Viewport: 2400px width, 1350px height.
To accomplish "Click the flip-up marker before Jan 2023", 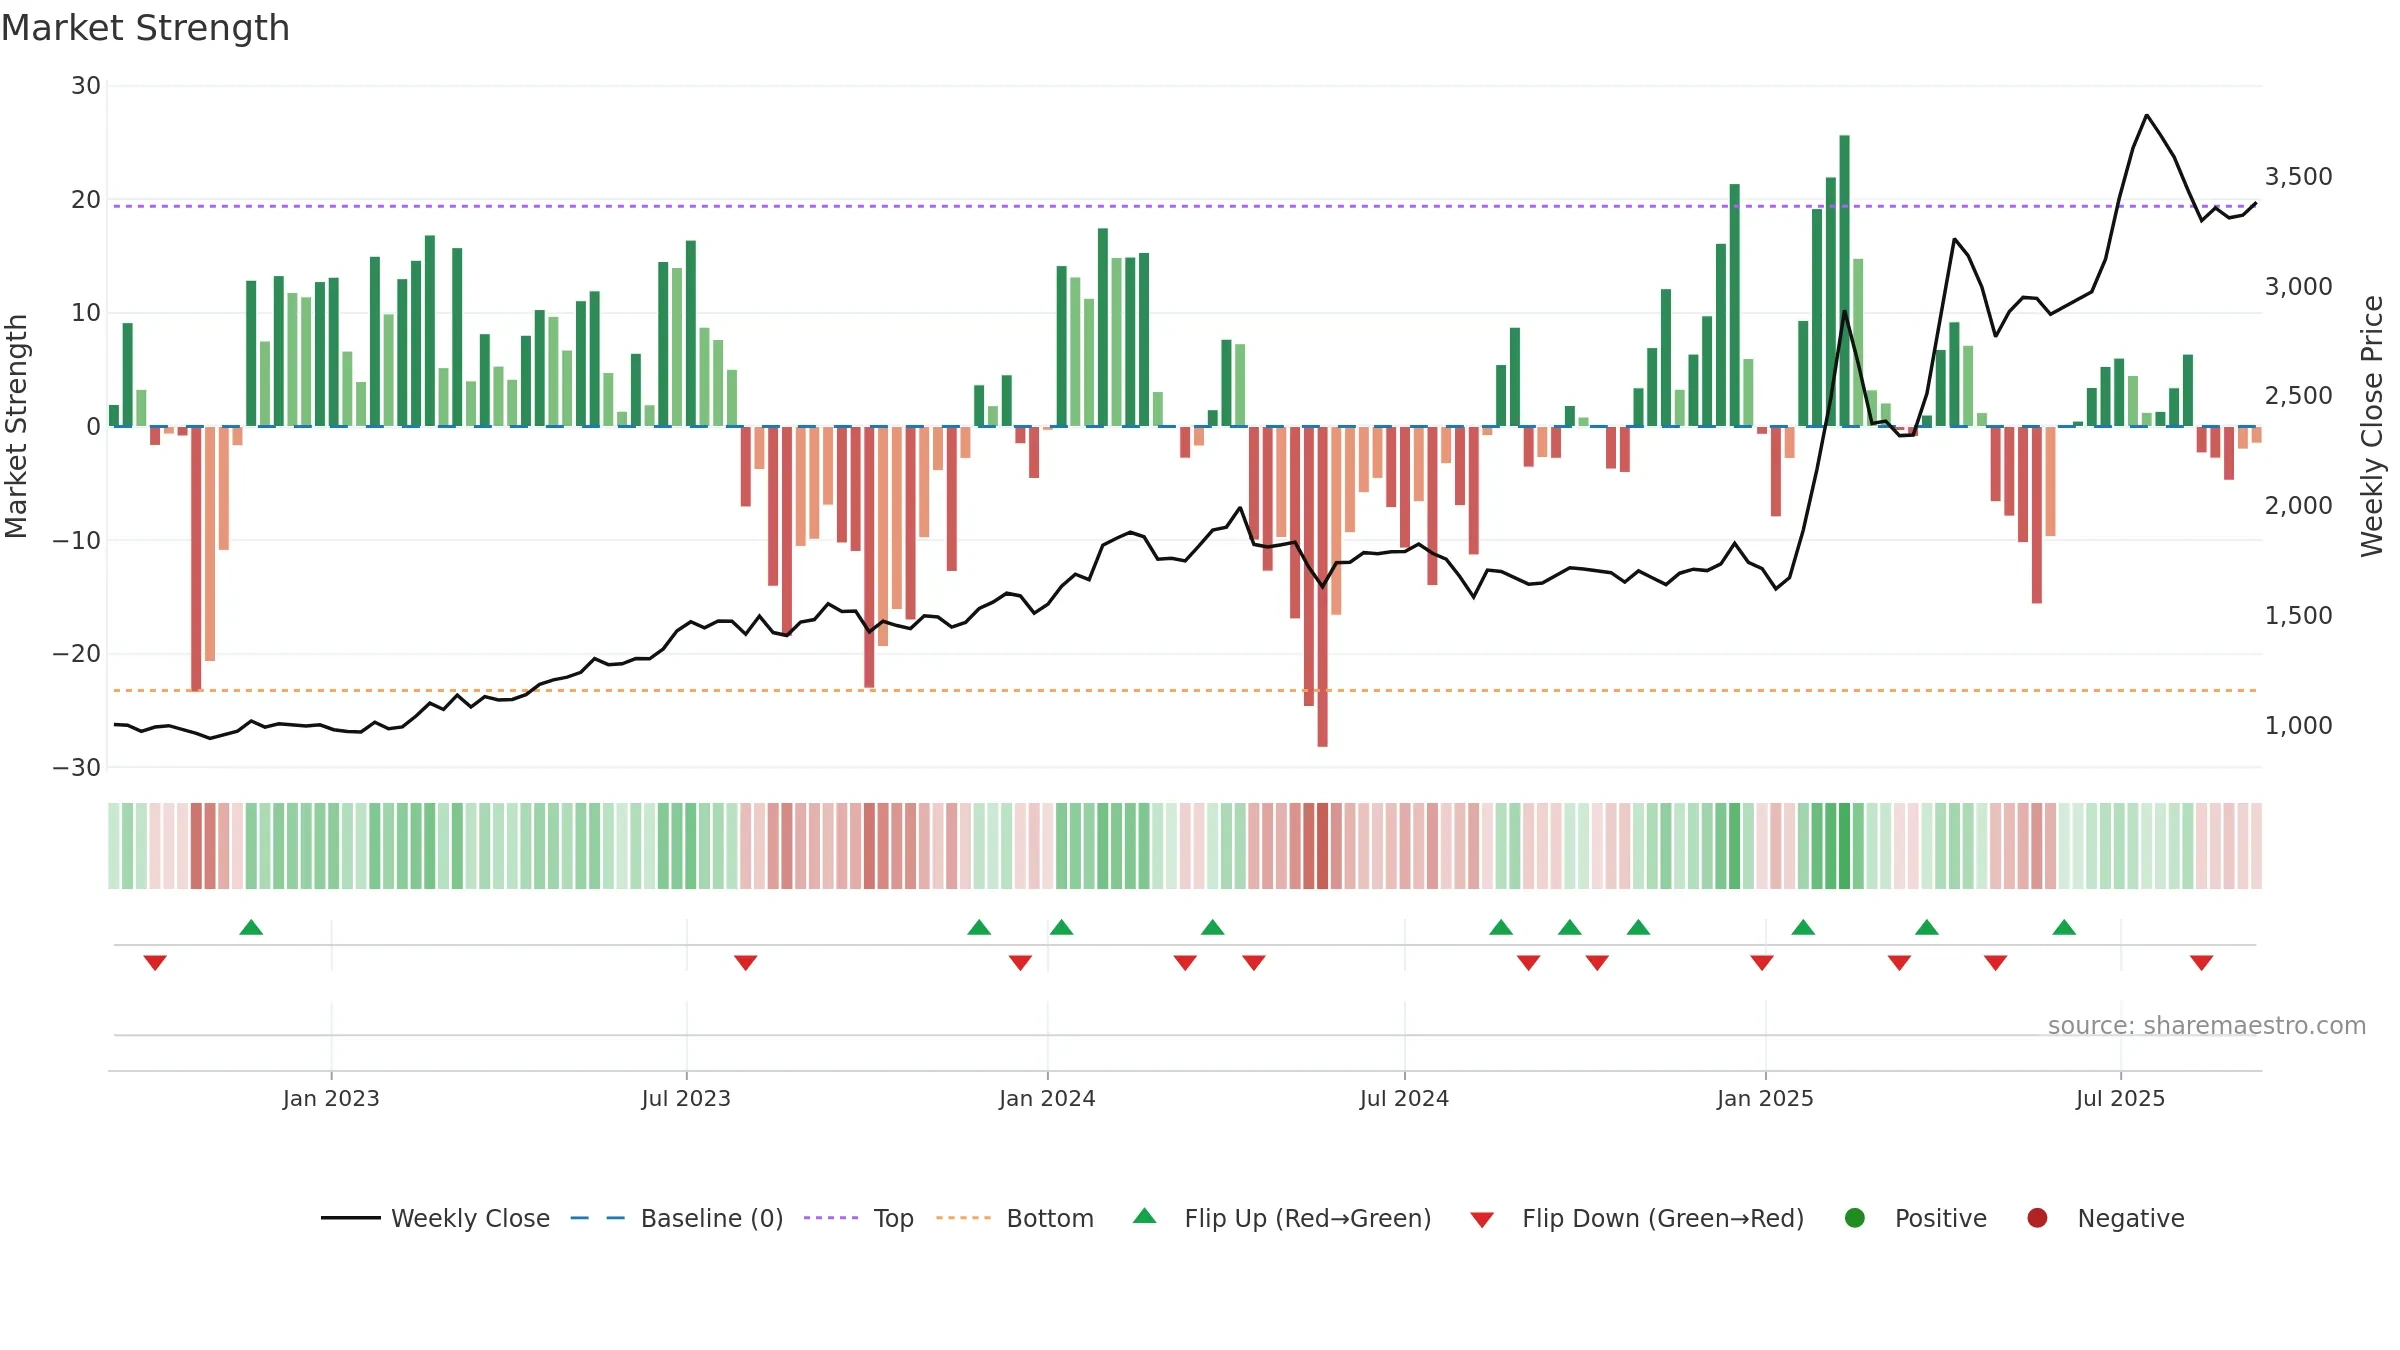I will coord(251,927).
